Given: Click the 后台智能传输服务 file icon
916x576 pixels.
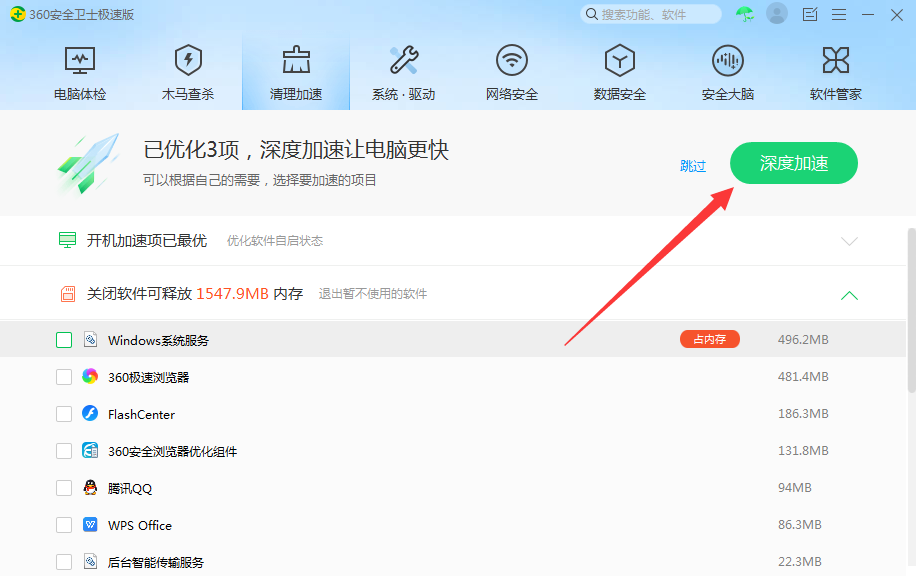Looking at the screenshot, I should pos(90,561).
